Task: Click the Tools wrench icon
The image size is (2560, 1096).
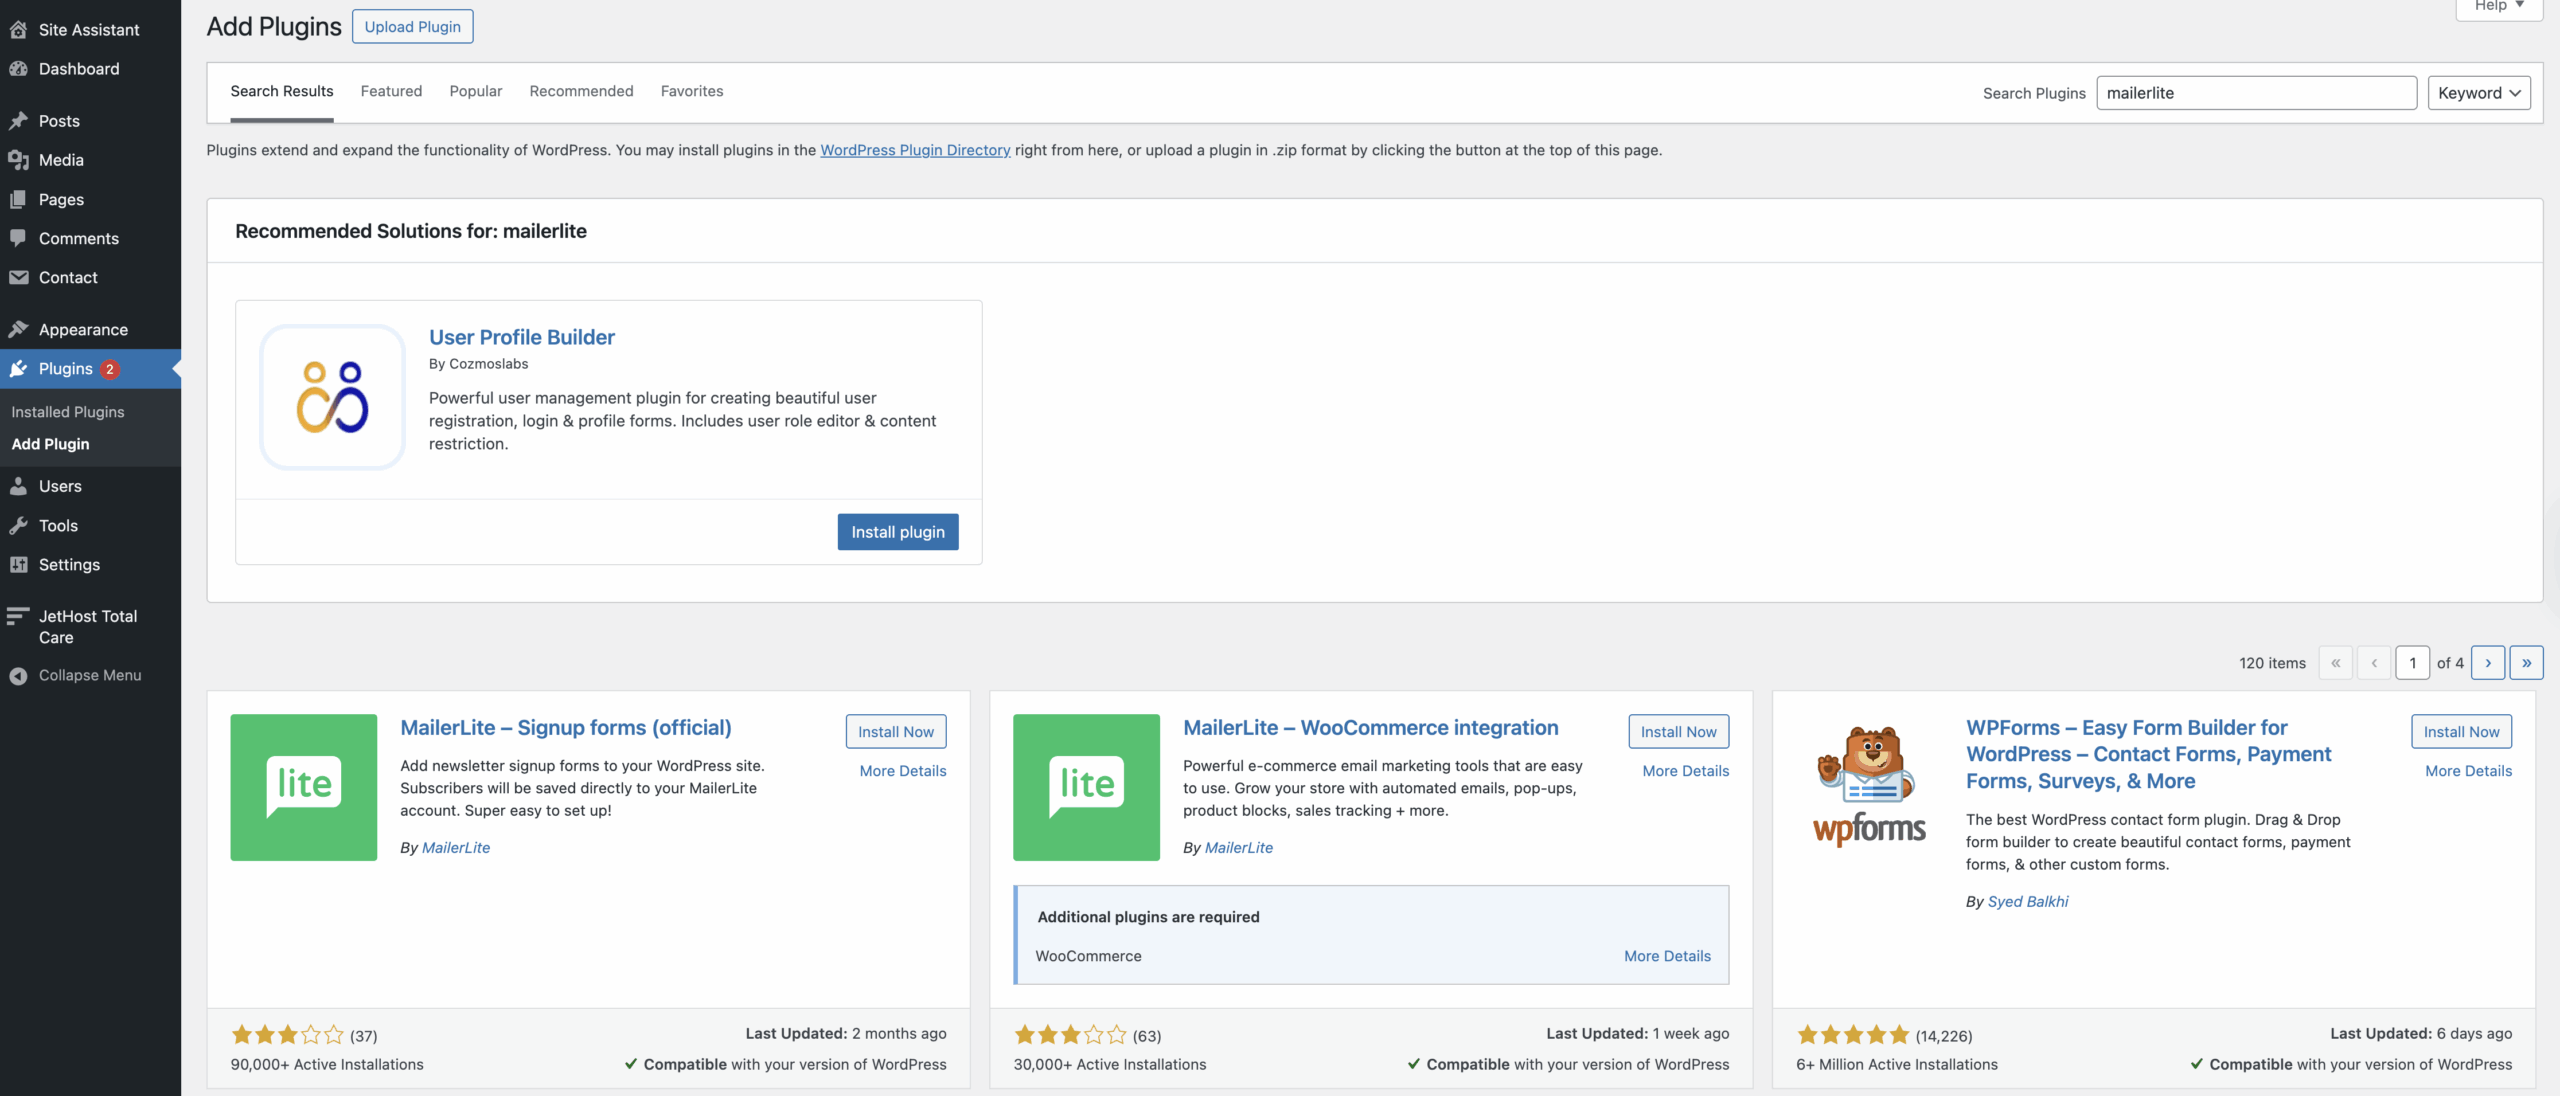Action: coord(18,525)
